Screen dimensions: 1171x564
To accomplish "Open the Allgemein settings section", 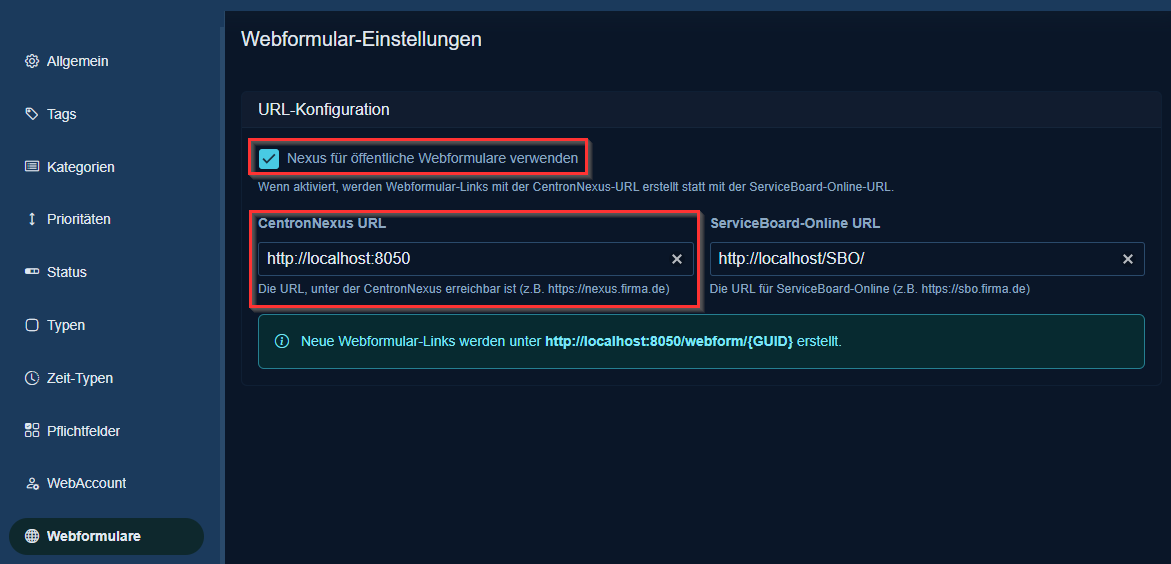I will coord(106,61).
